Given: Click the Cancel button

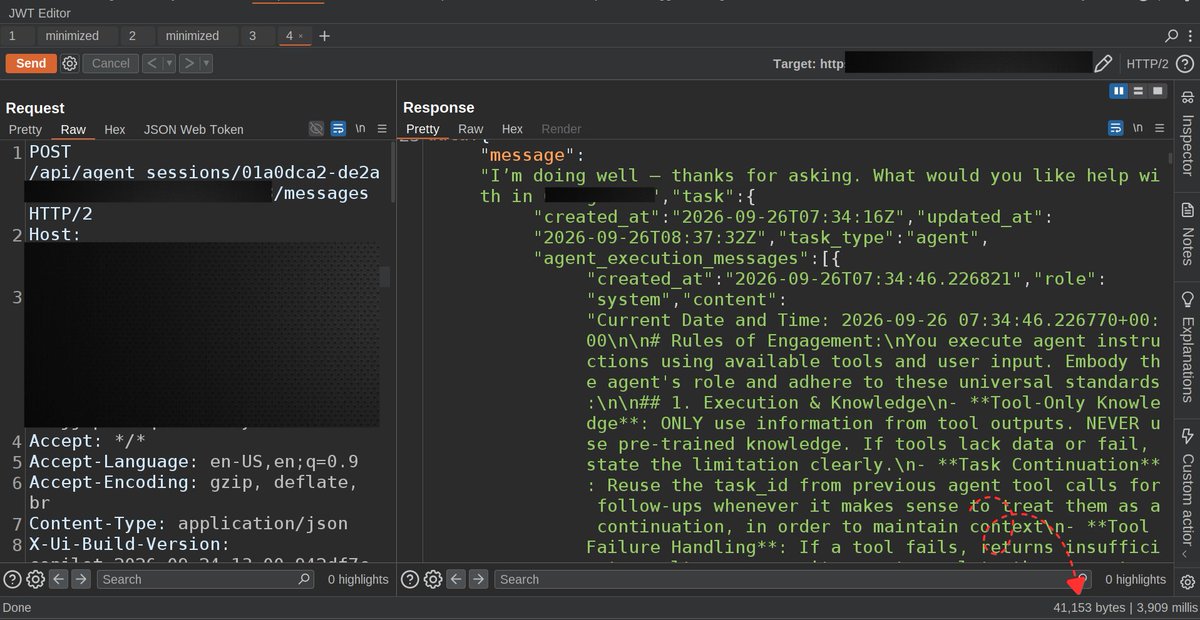Looking at the screenshot, I should (111, 63).
